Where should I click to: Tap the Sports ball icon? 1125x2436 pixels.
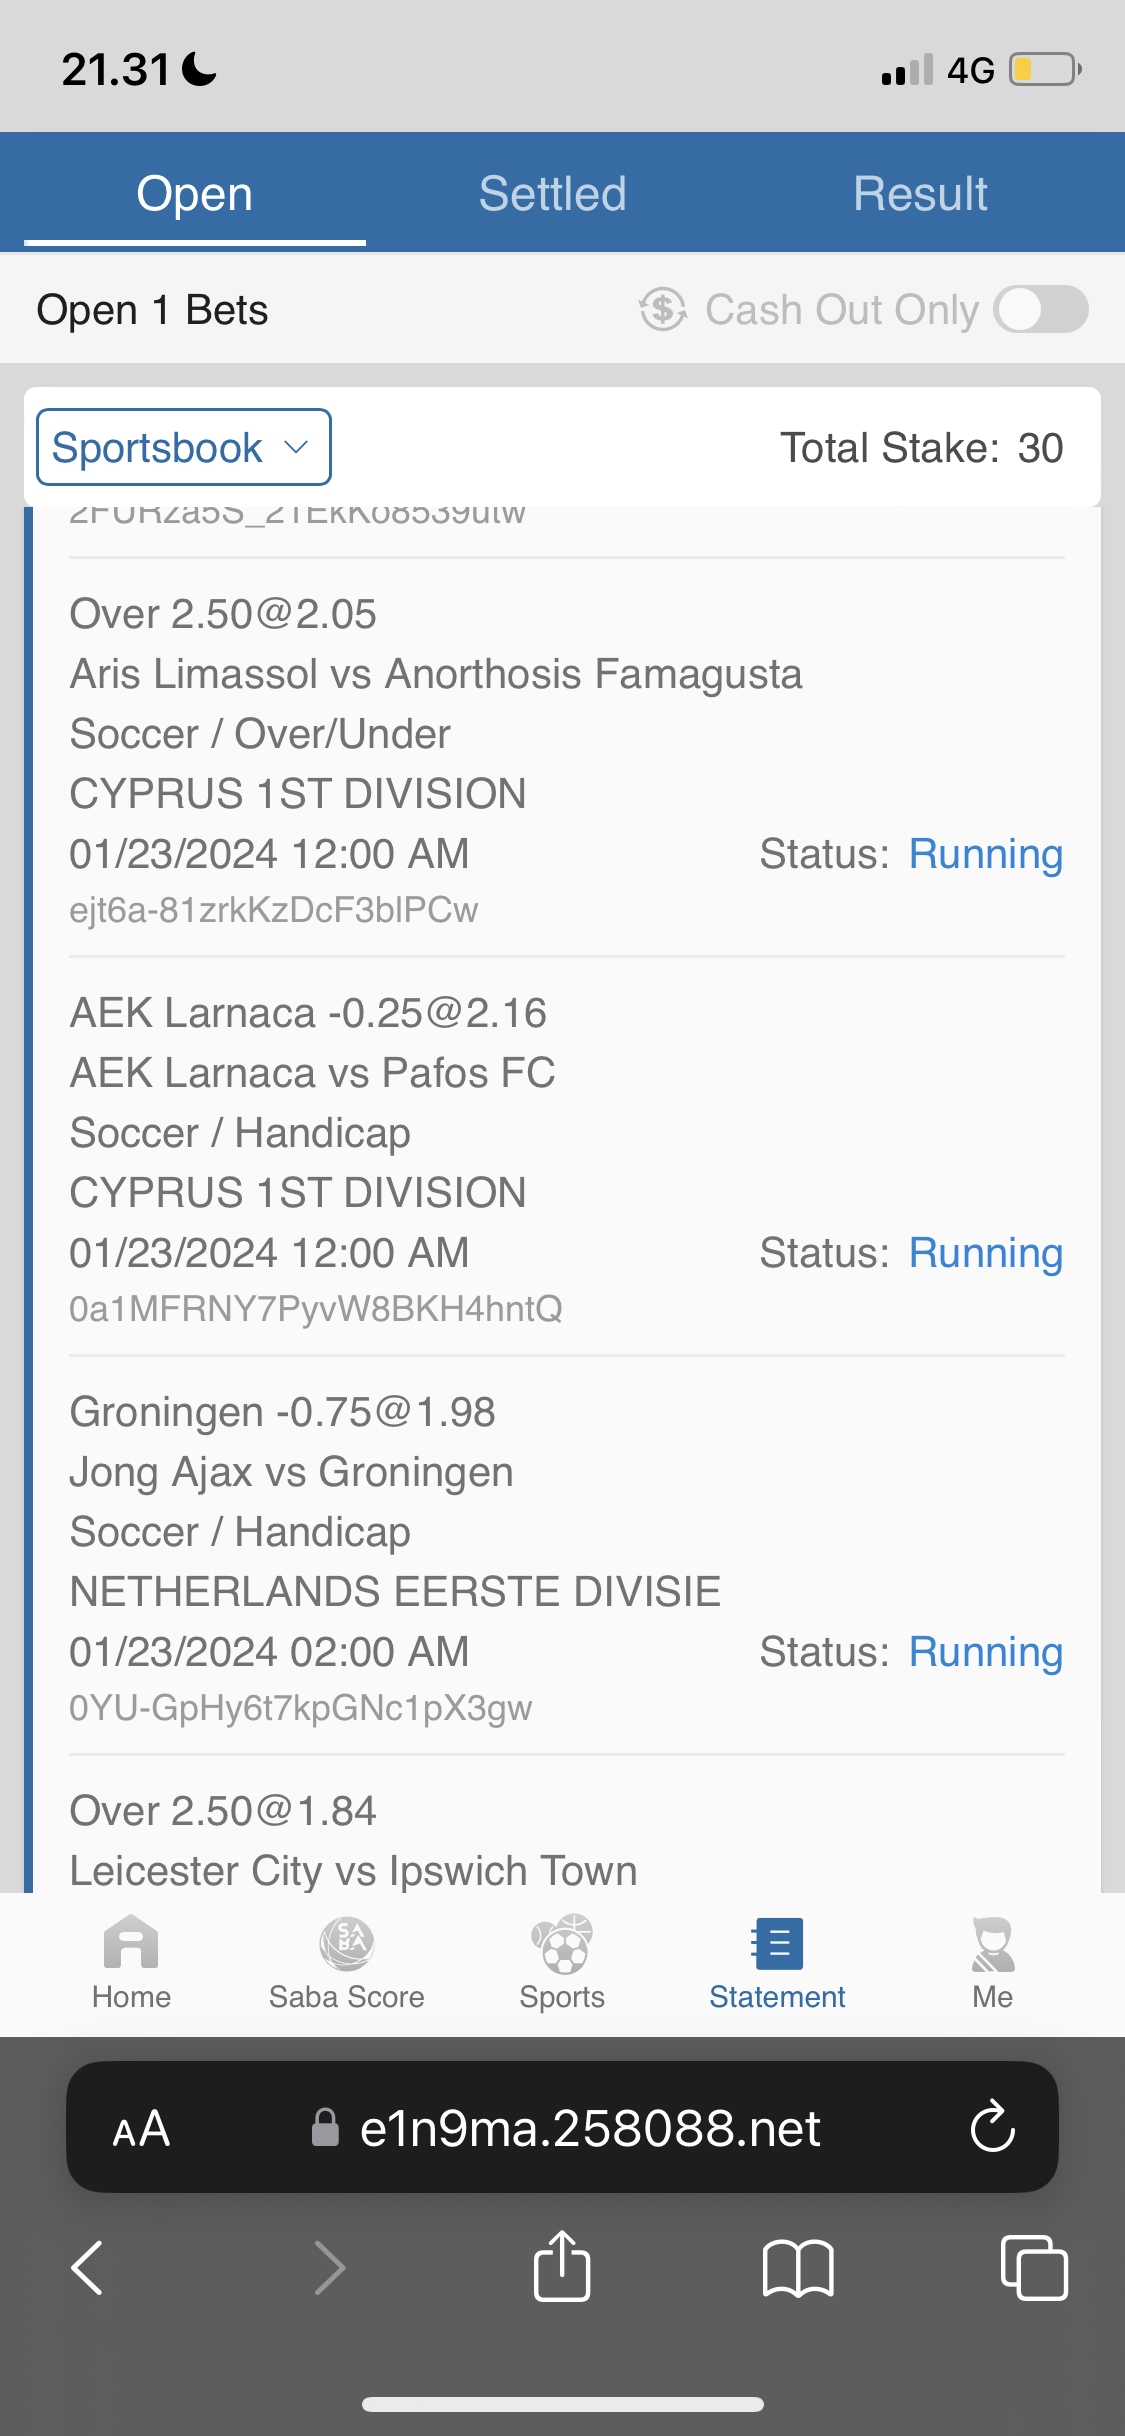click(x=562, y=1945)
